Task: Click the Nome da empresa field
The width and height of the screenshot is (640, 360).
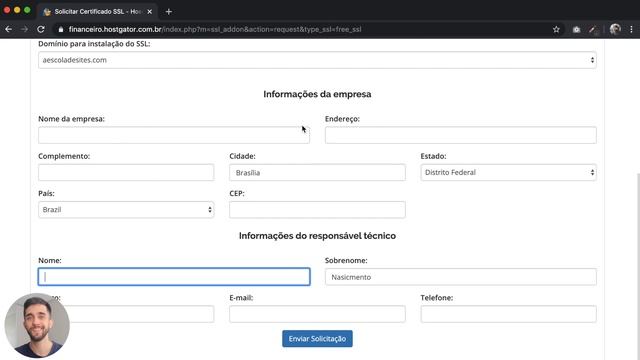Action: point(174,135)
